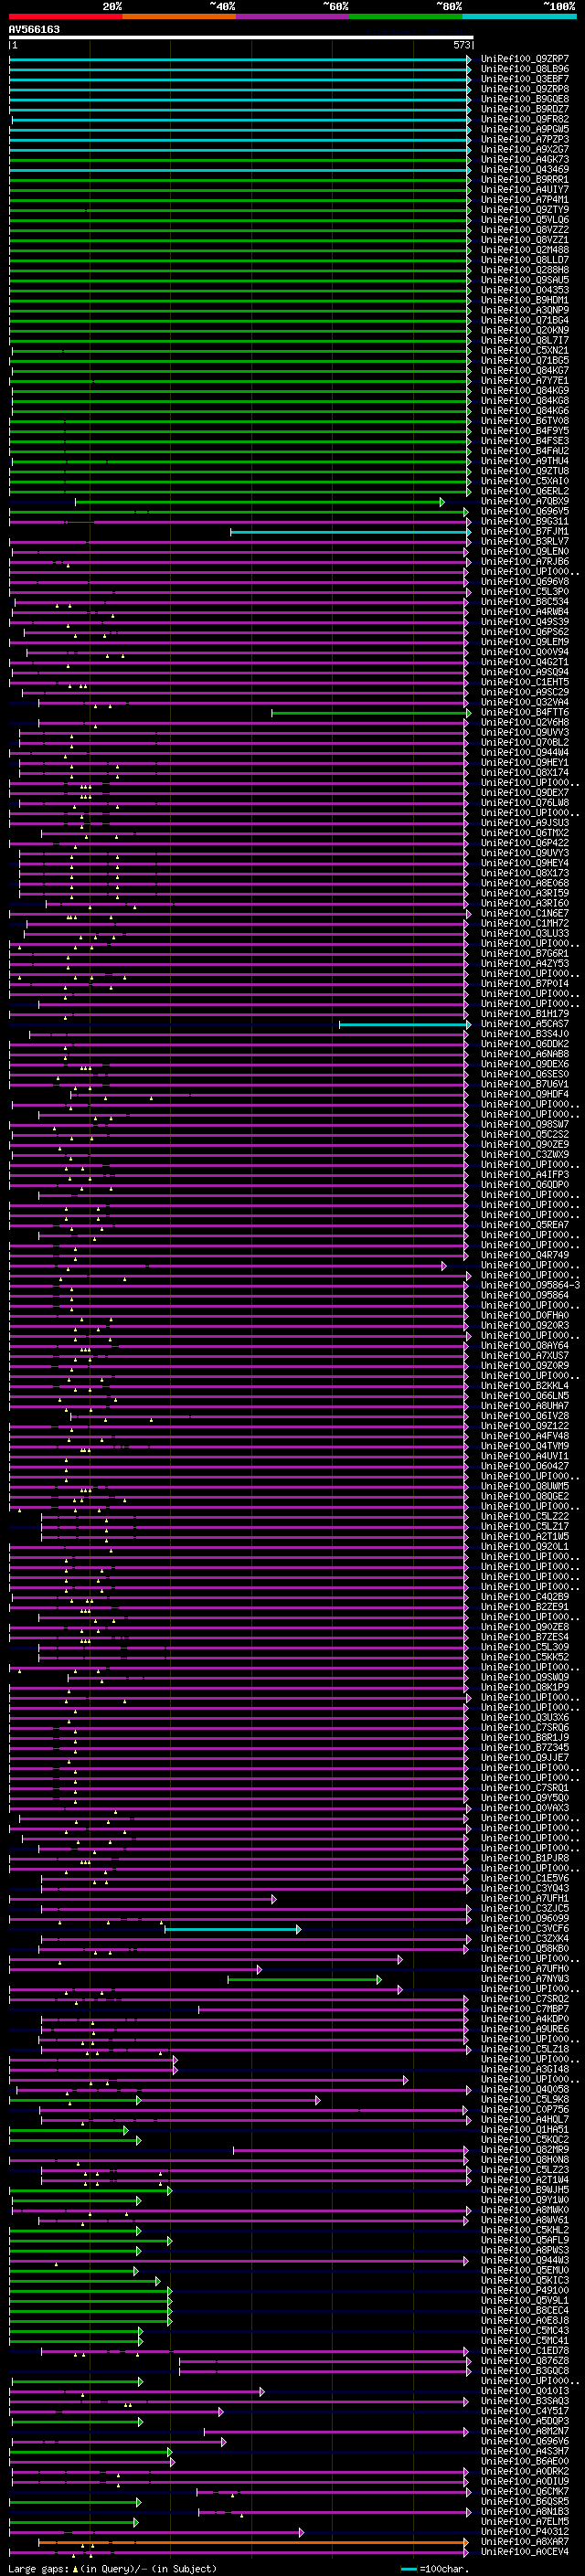Select label UniRef100_Q288H8
585x2576 pixels.
[x=525, y=270]
